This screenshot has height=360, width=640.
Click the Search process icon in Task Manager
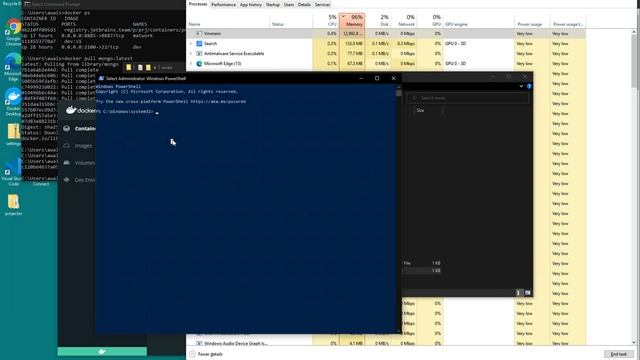tap(199, 43)
